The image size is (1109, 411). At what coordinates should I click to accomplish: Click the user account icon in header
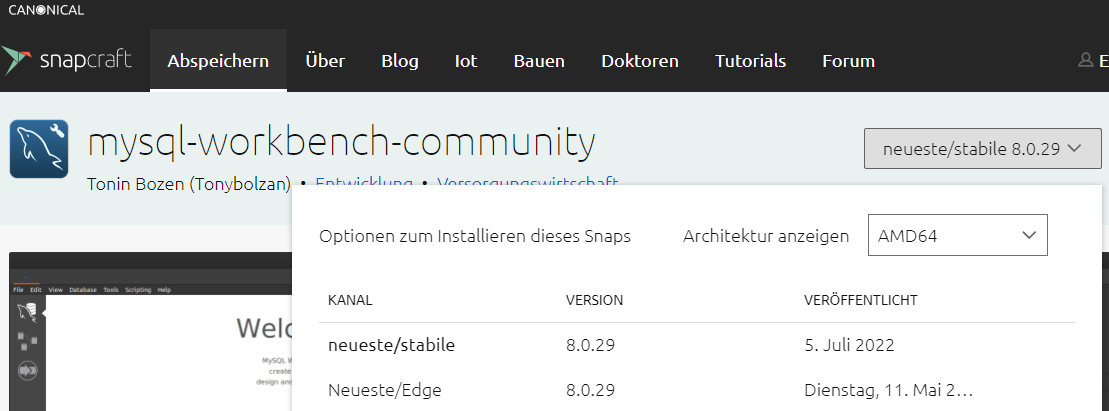click(x=1085, y=61)
